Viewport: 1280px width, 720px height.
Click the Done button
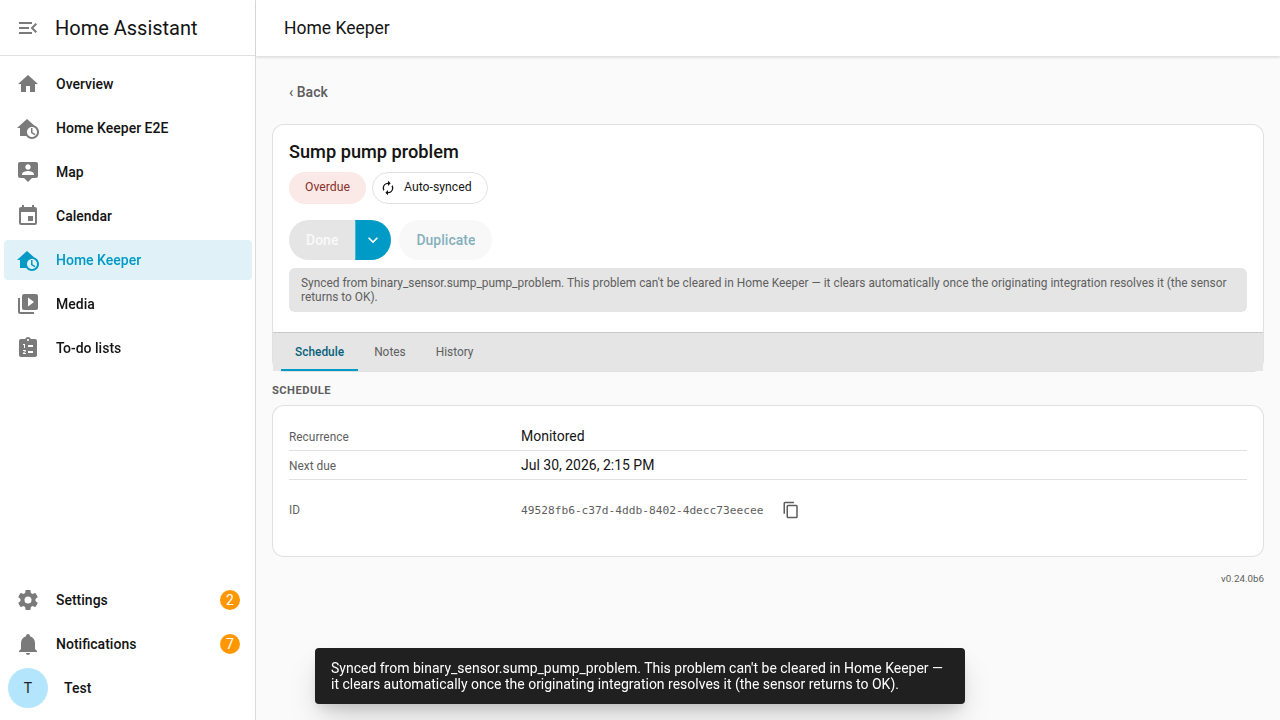point(322,240)
